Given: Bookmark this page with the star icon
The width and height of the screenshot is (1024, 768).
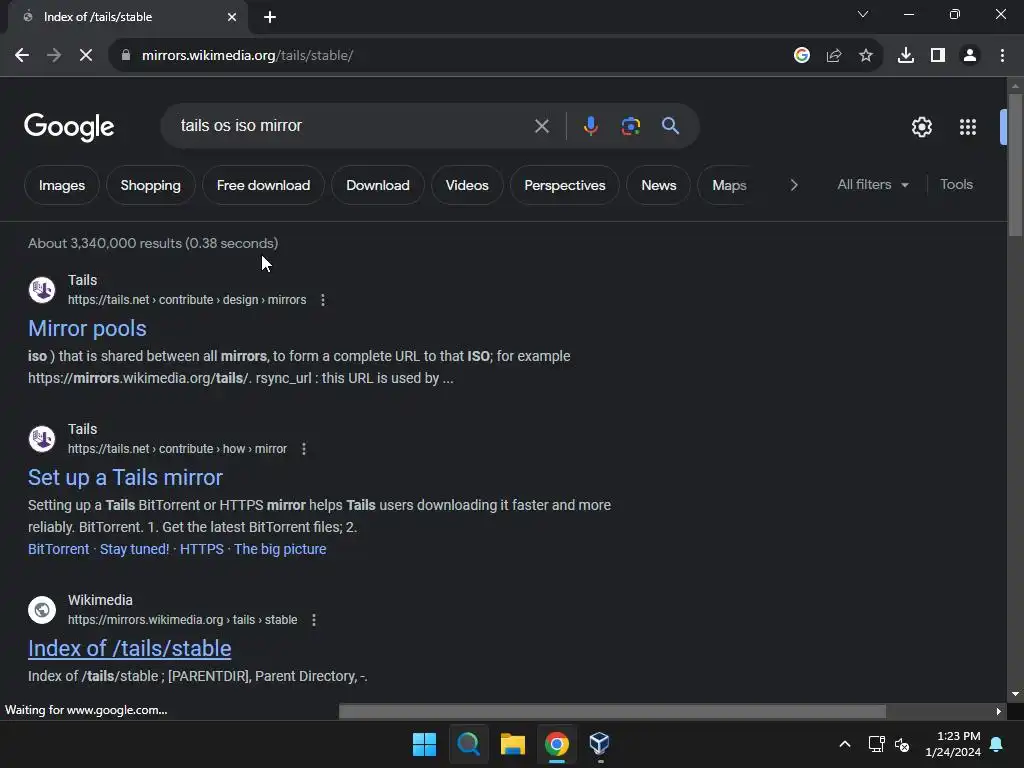Looking at the screenshot, I should 866,56.
